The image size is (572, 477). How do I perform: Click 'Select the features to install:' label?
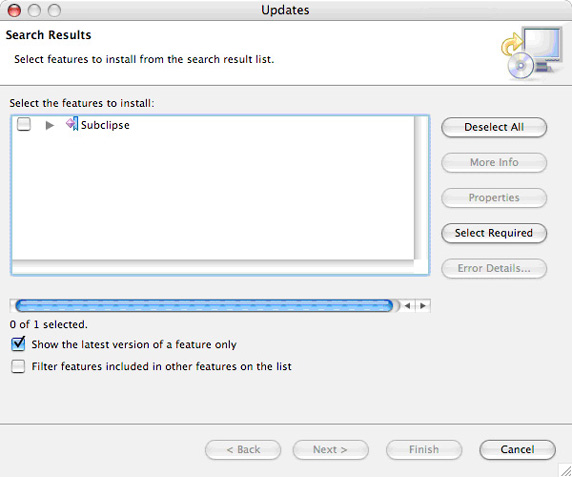point(82,103)
